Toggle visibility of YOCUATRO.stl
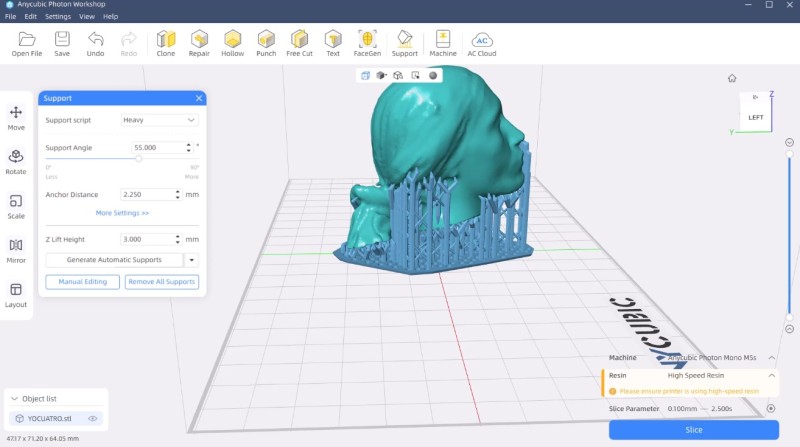 [x=92, y=418]
